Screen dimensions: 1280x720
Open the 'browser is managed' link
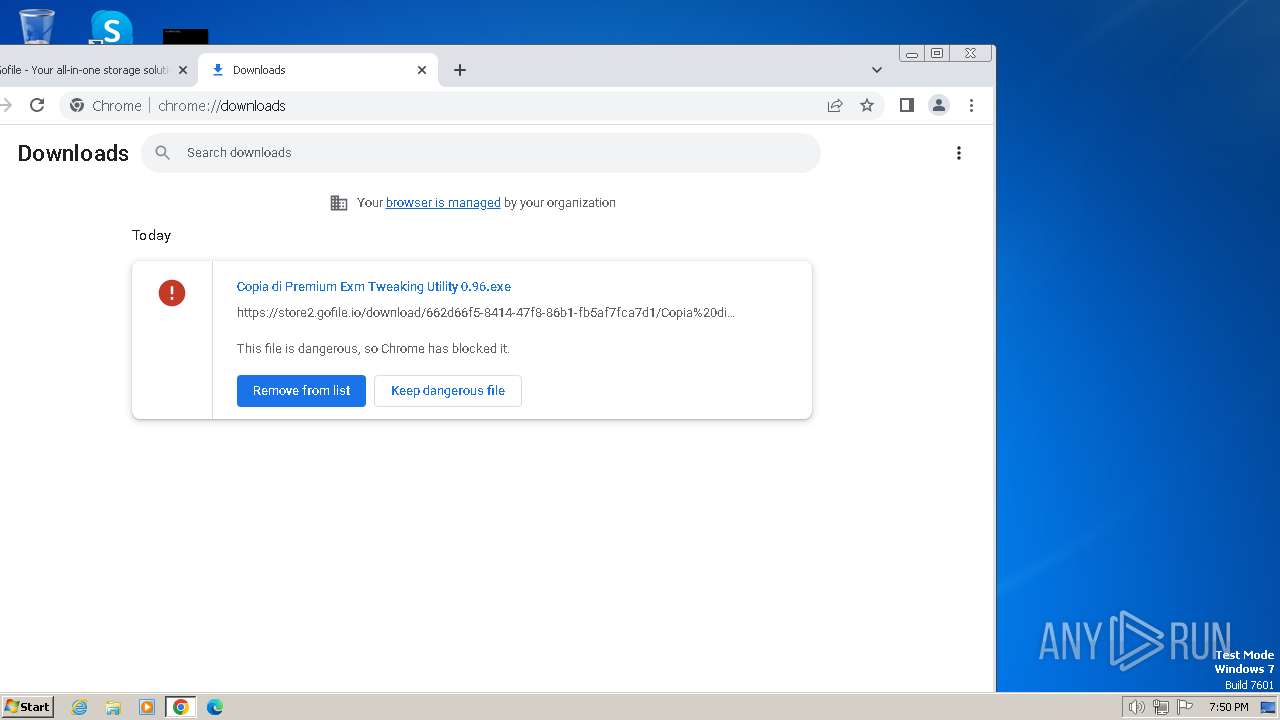[443, 203]
